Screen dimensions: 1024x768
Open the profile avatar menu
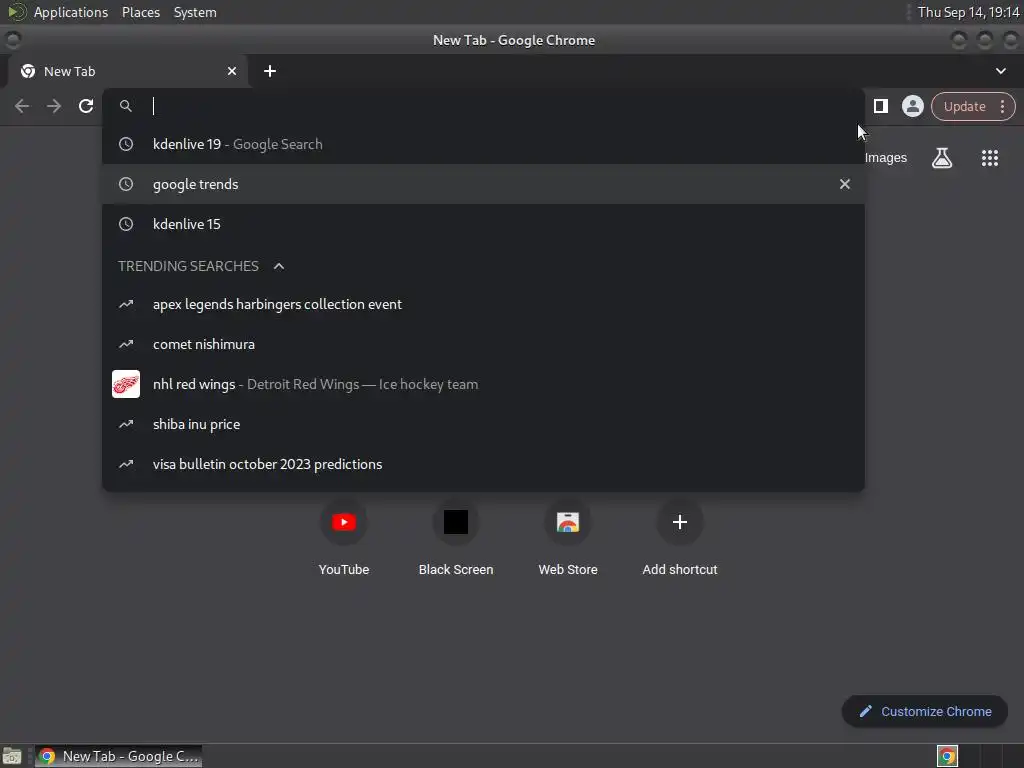(x=912, y=106)
